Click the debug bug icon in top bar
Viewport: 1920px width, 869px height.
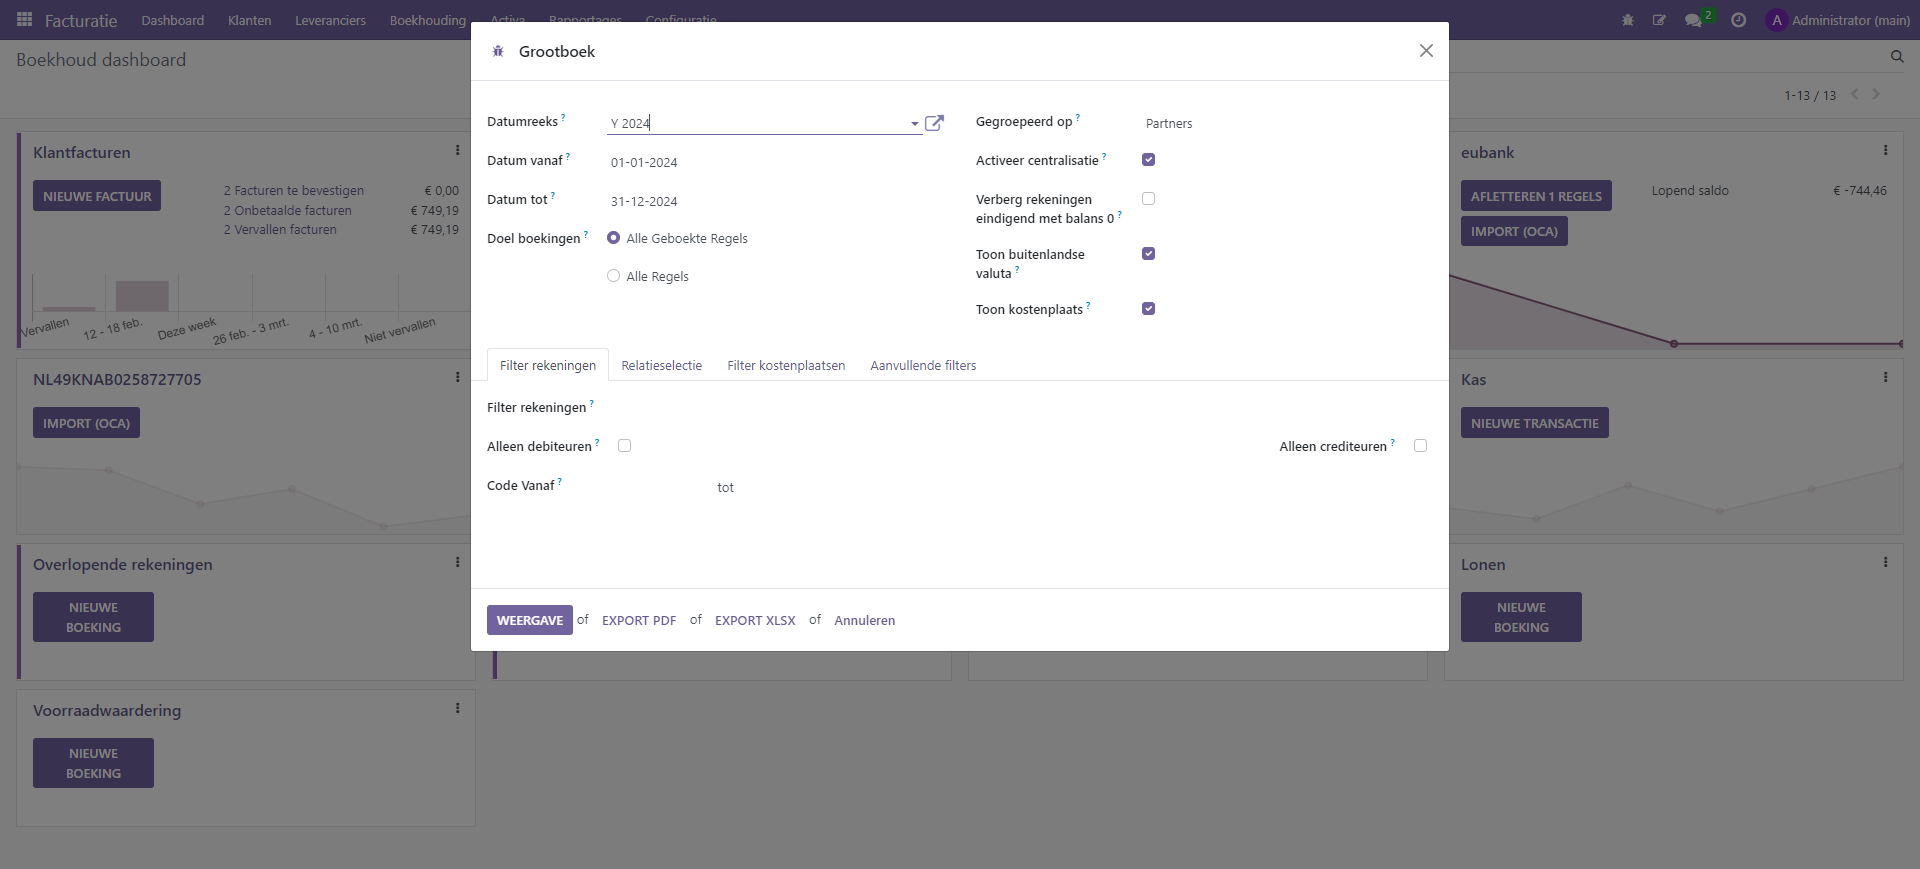point(1628,20)
